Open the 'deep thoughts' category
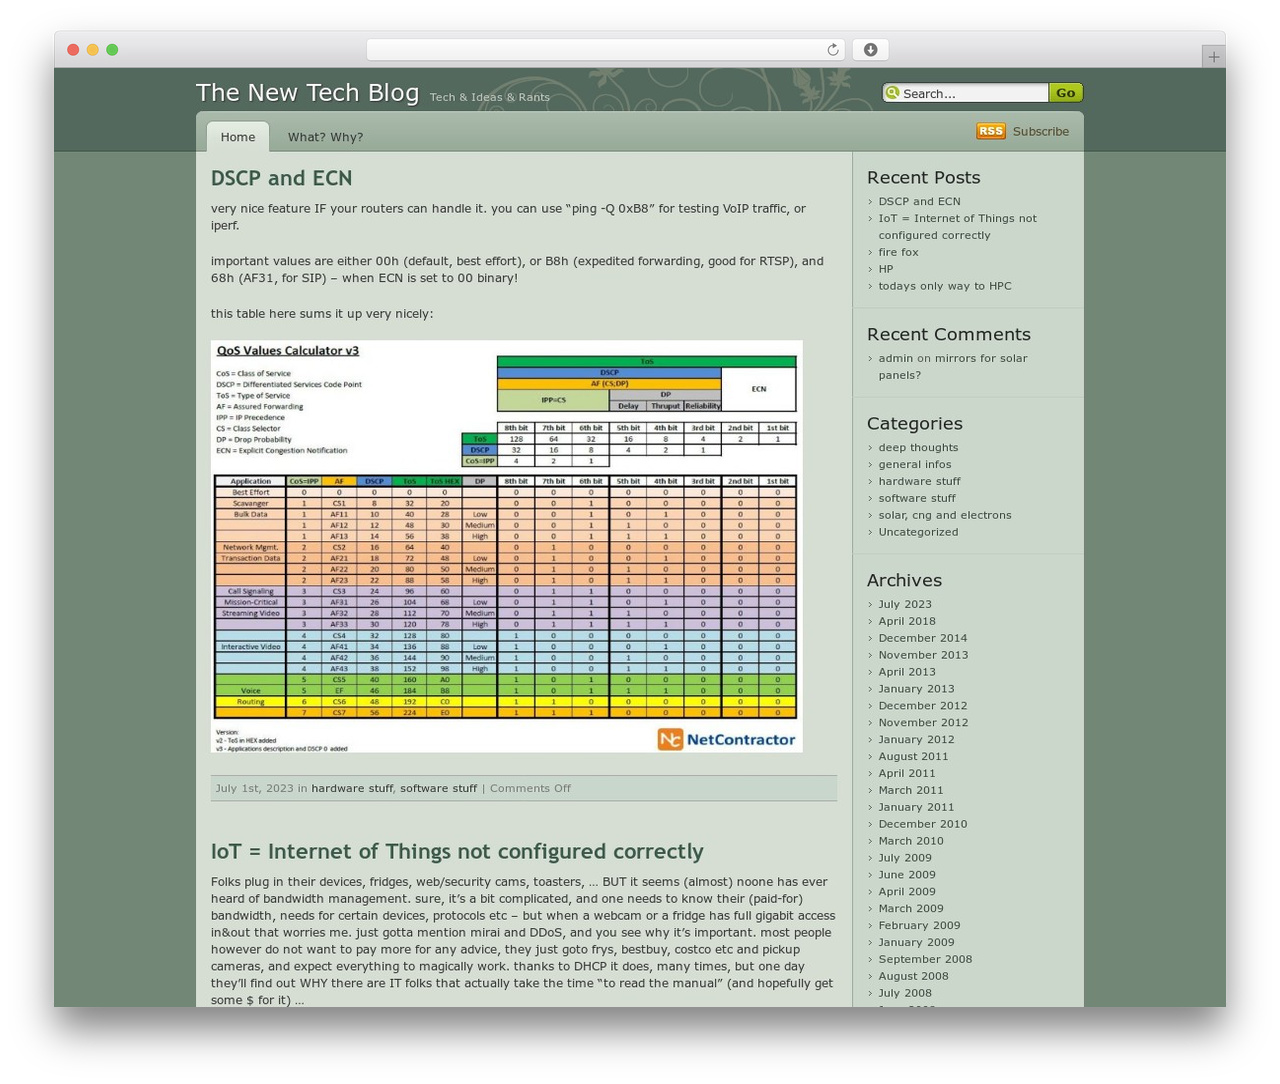The width and height of the screenshot is (1280, 1084). click(x=918, y=447)
